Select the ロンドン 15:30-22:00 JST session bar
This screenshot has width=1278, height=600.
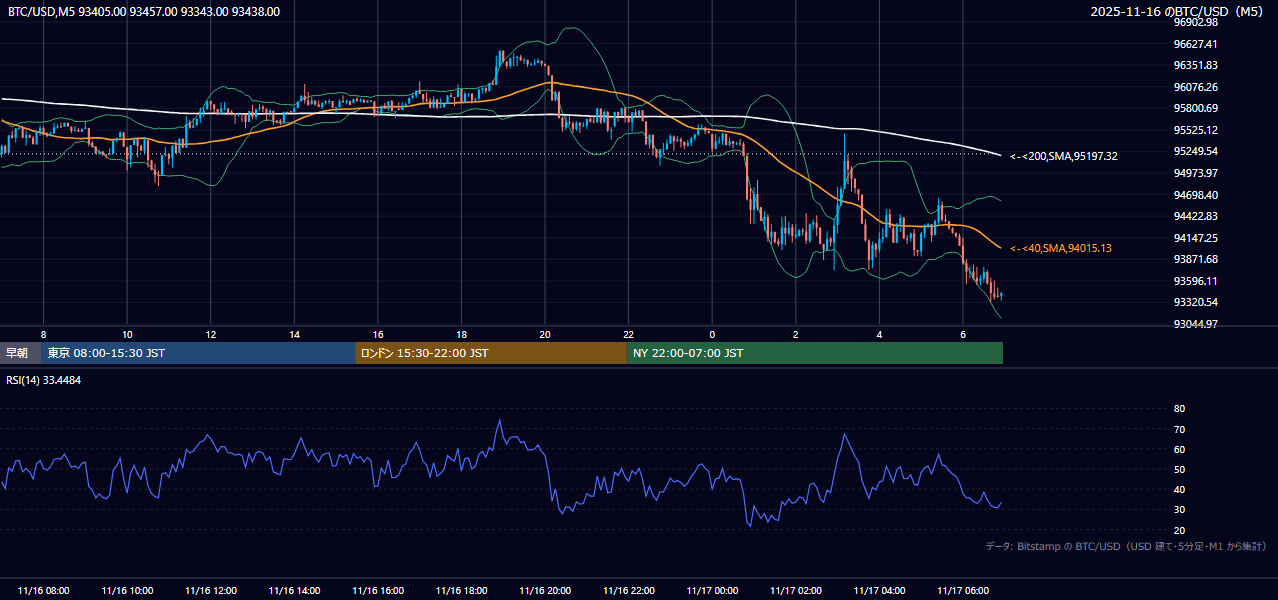(490, 353)
